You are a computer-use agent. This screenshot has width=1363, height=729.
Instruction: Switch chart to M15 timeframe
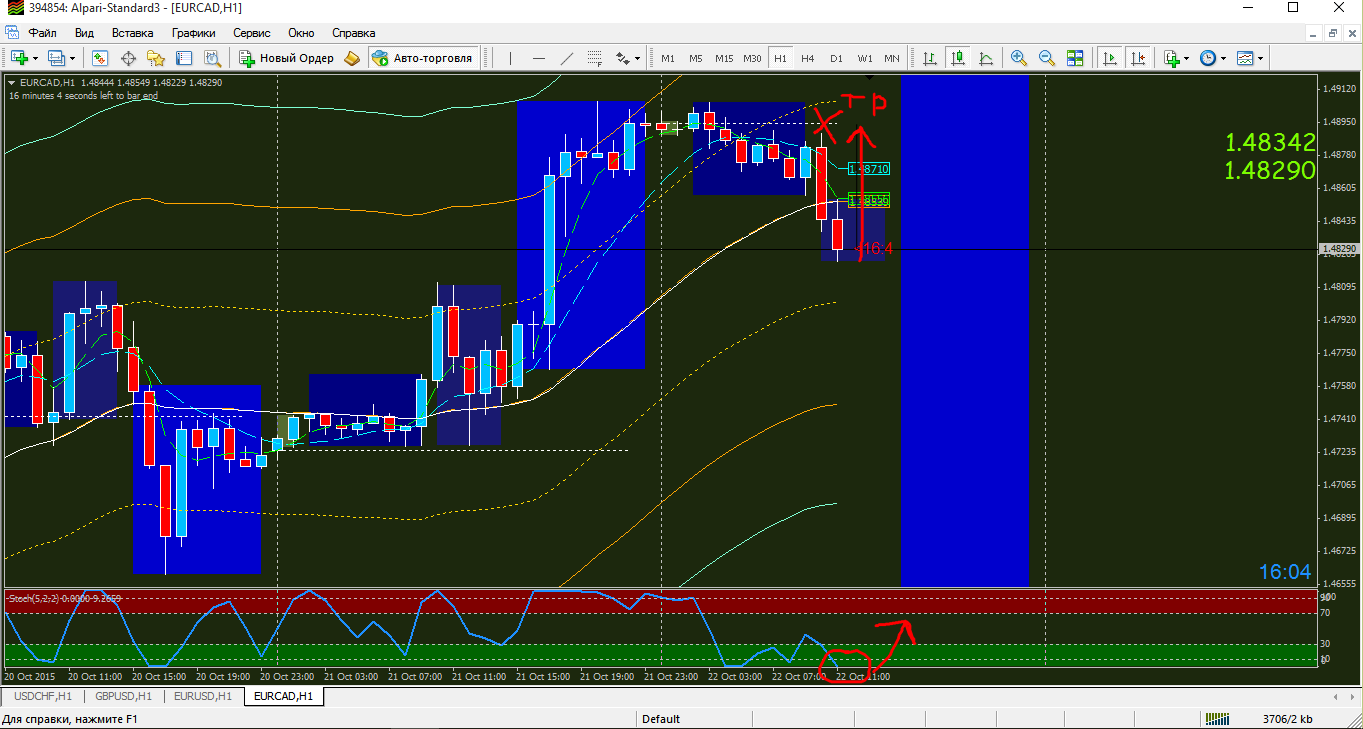point(724,58)
